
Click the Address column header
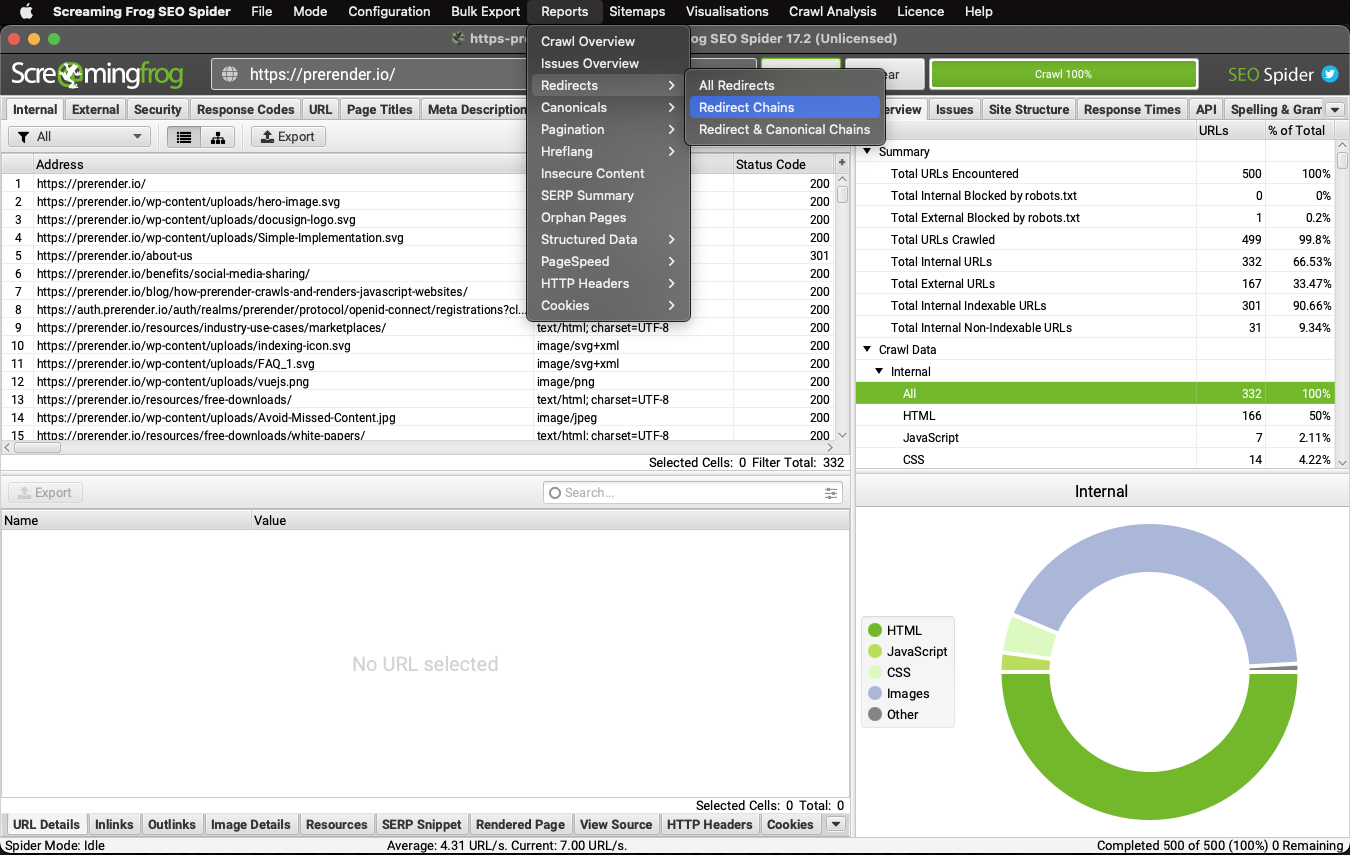[283, 164]
